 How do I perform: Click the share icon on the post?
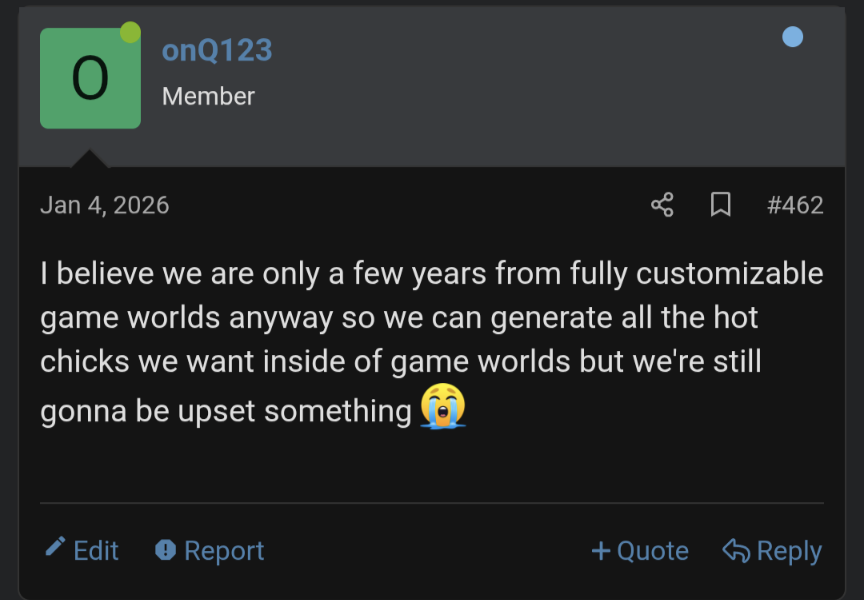pos(661,204)
